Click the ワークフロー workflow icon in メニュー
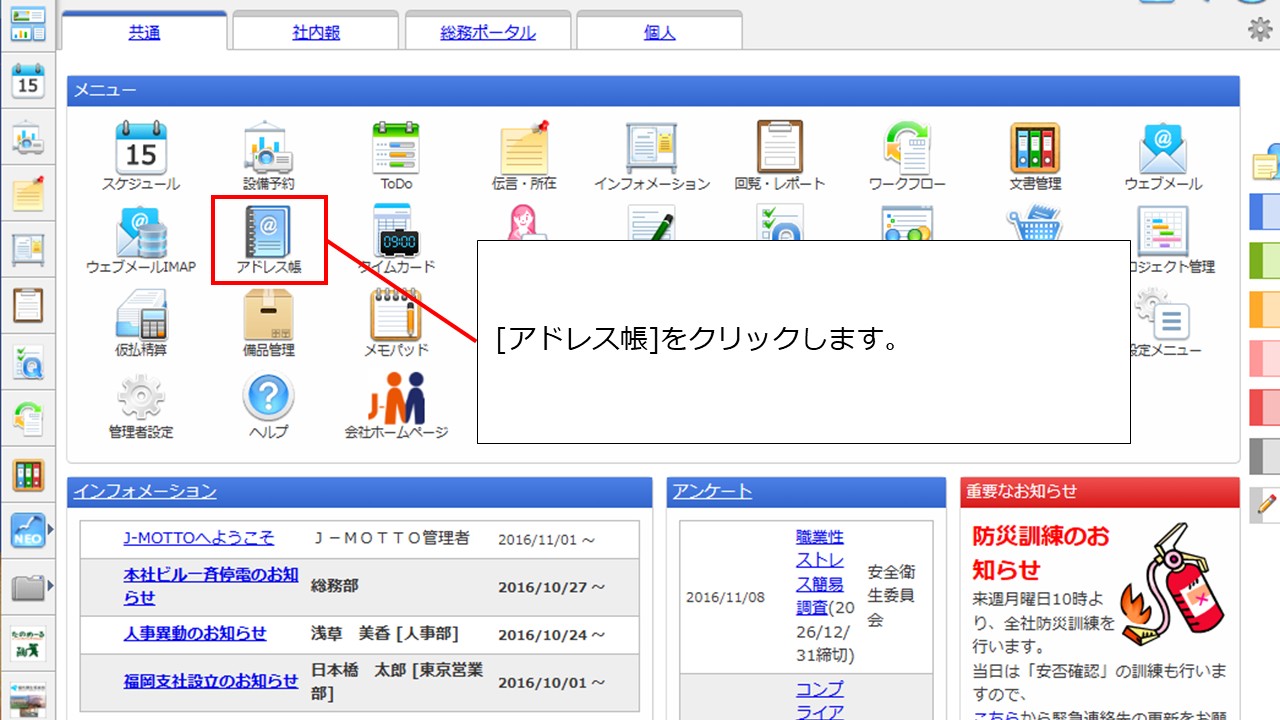The width and height of the screenshot is (1280, 720). coord(908,155)
